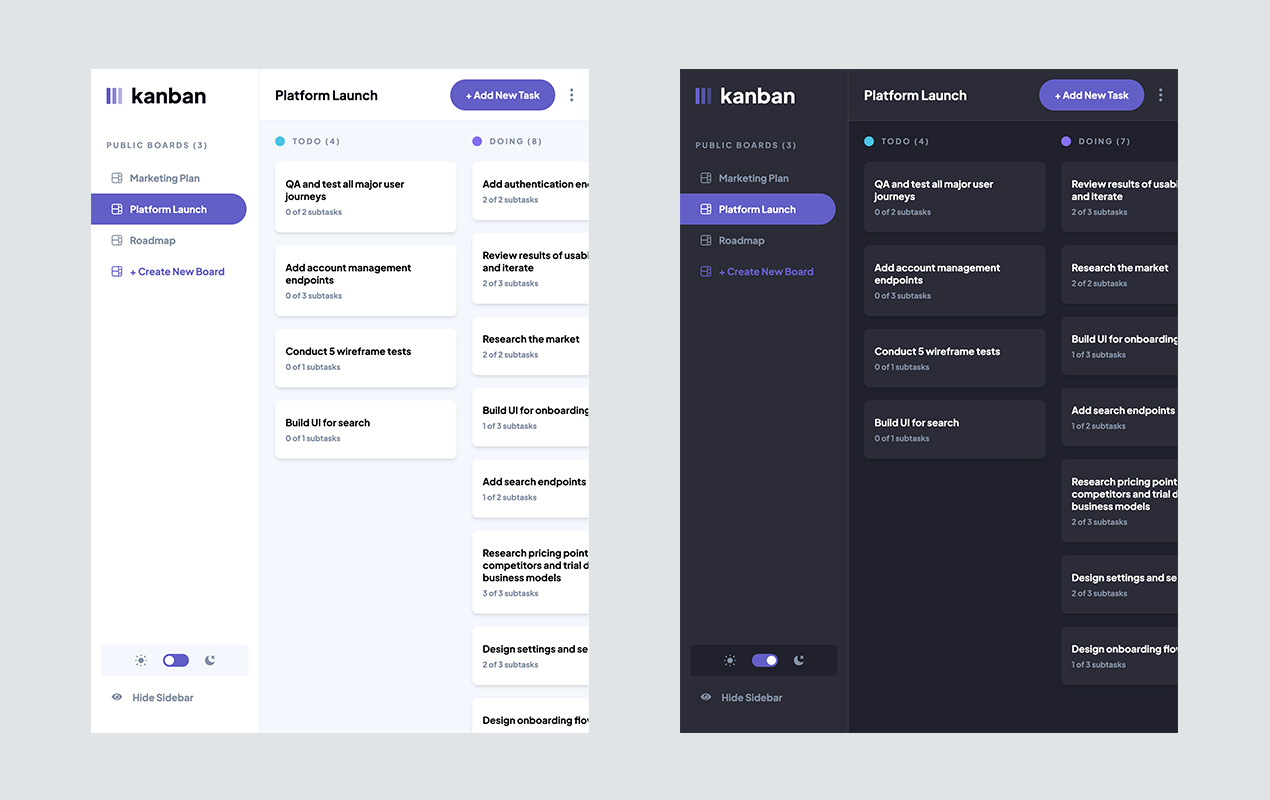1270x800 pixels.
Task: Click the kanban logo in the dark sidebar
Action: pyautogui.click(x=702, y=95)
